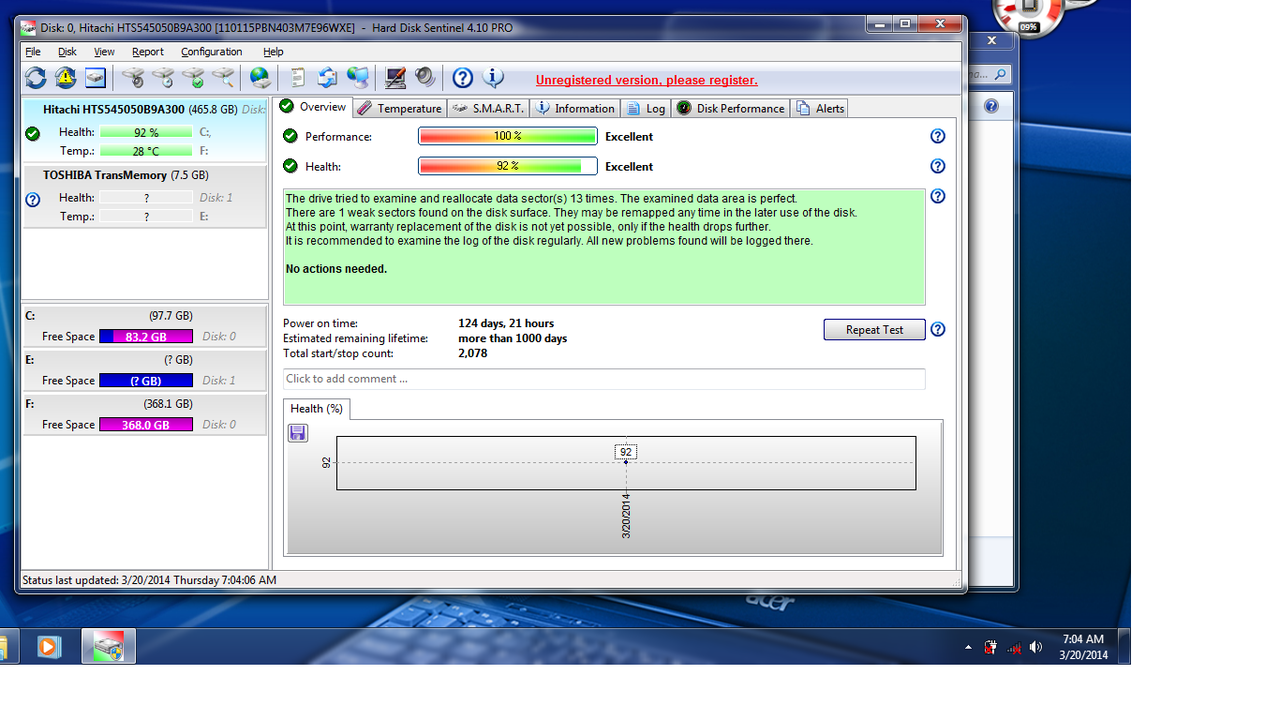This screenshot has width=1280, height=720.
Task: Click the Total start/stop count value 2,078
Action: [x=473, y=353]
